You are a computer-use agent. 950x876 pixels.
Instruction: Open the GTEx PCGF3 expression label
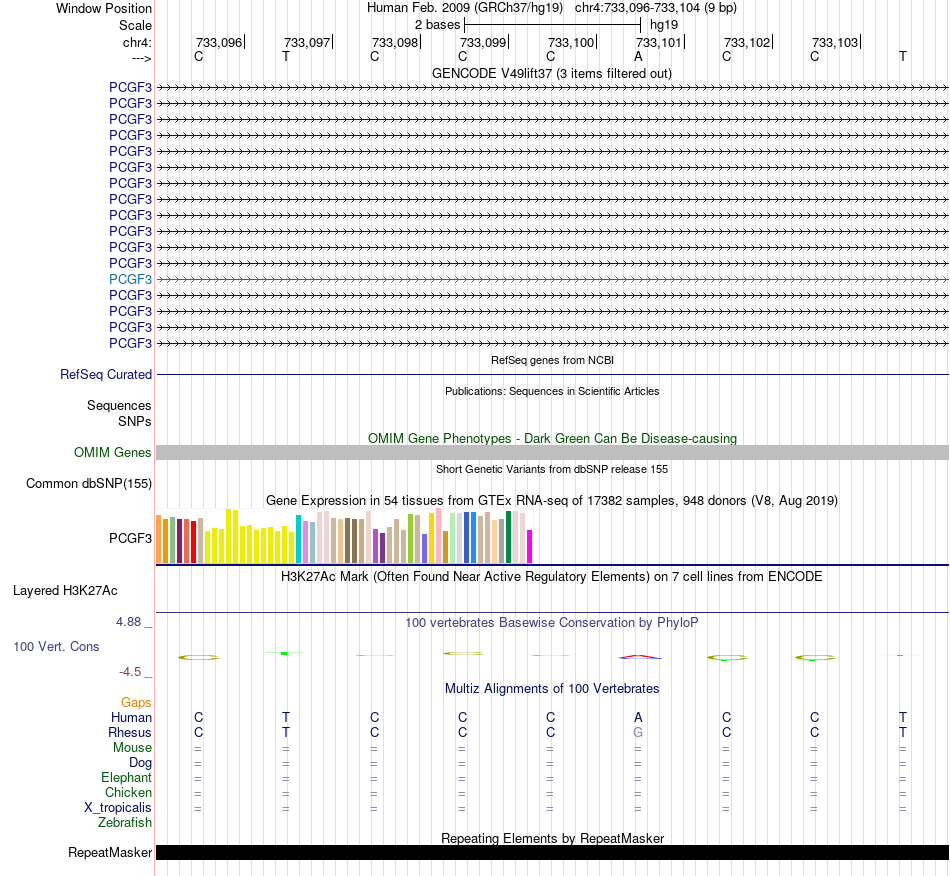tap(130, 538)
